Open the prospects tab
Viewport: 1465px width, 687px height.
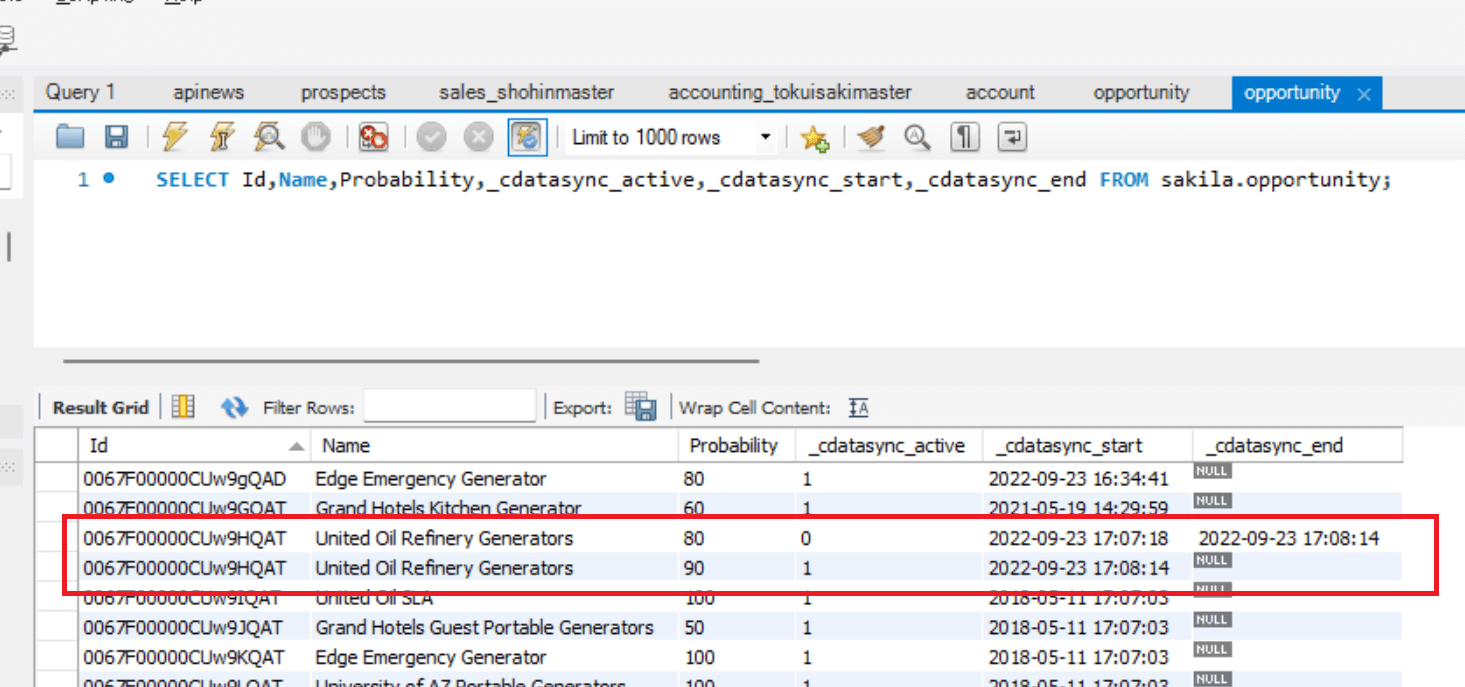[343, 92]
